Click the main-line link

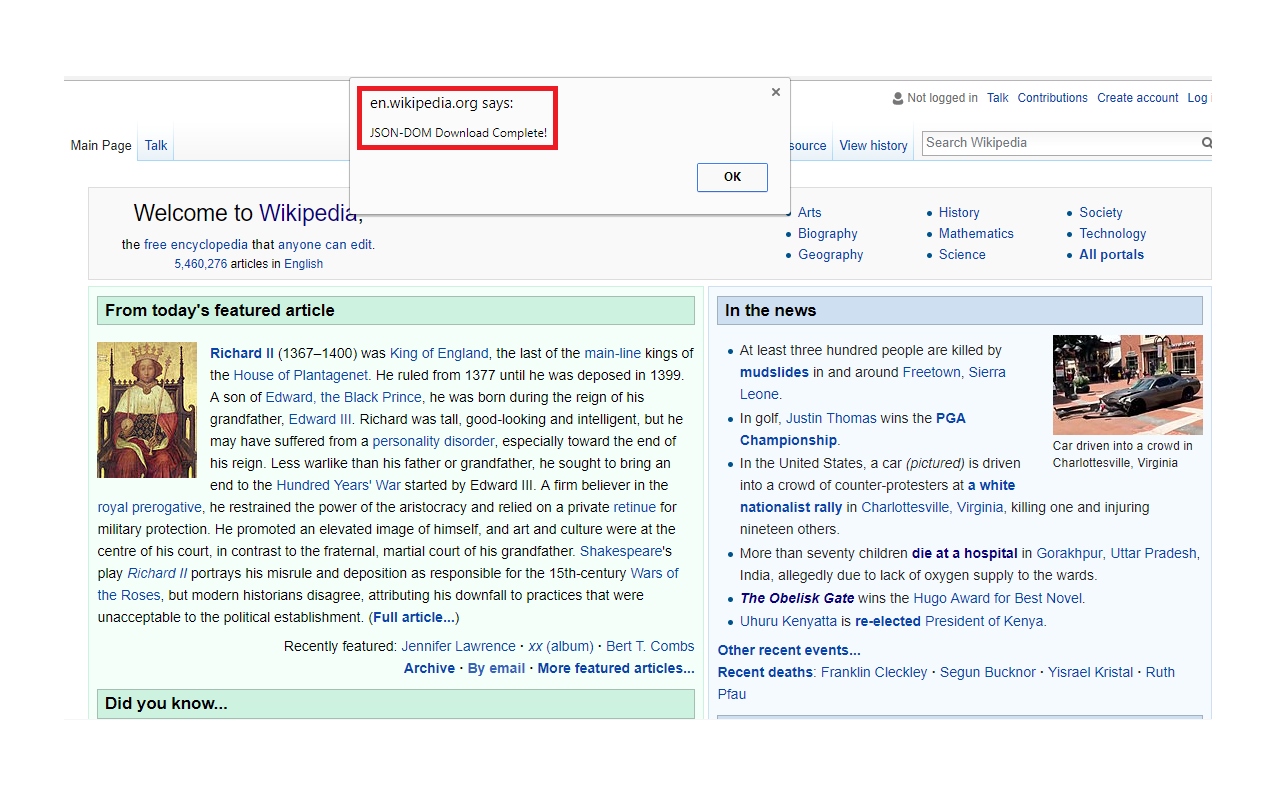point(613,353)
